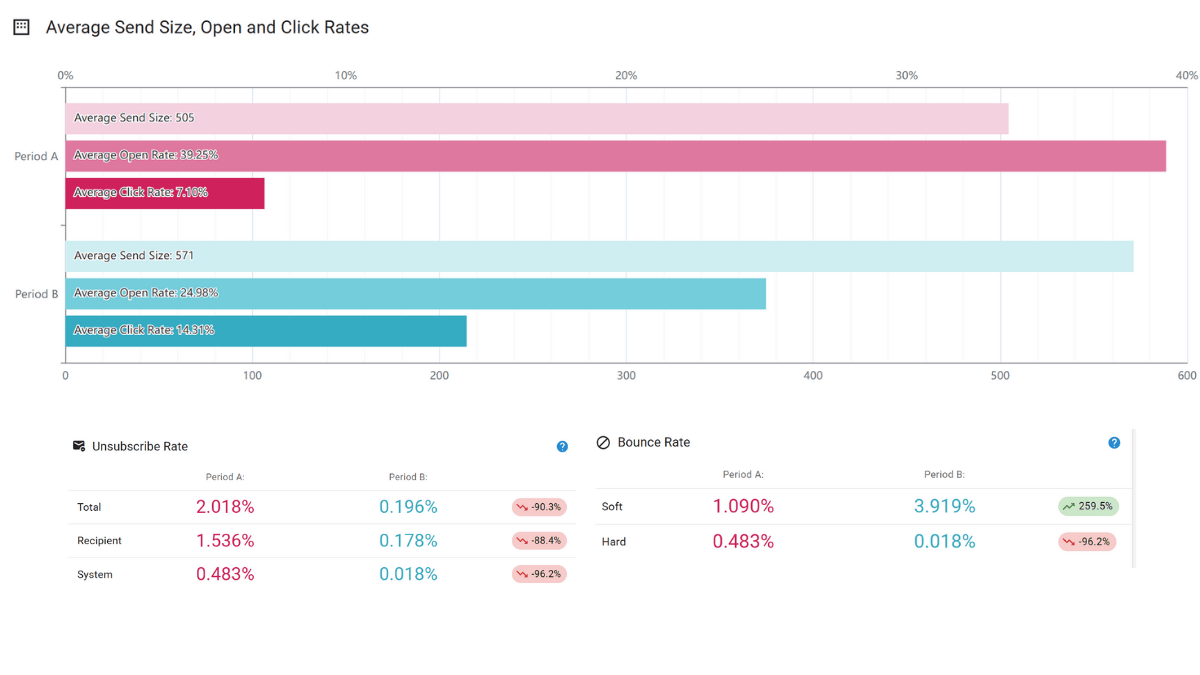Image resolution: width=1200 pixels, height=675 pixels.
Task: Click the Unsubscribe Rate envelope icon
Action: pos(79,446)
